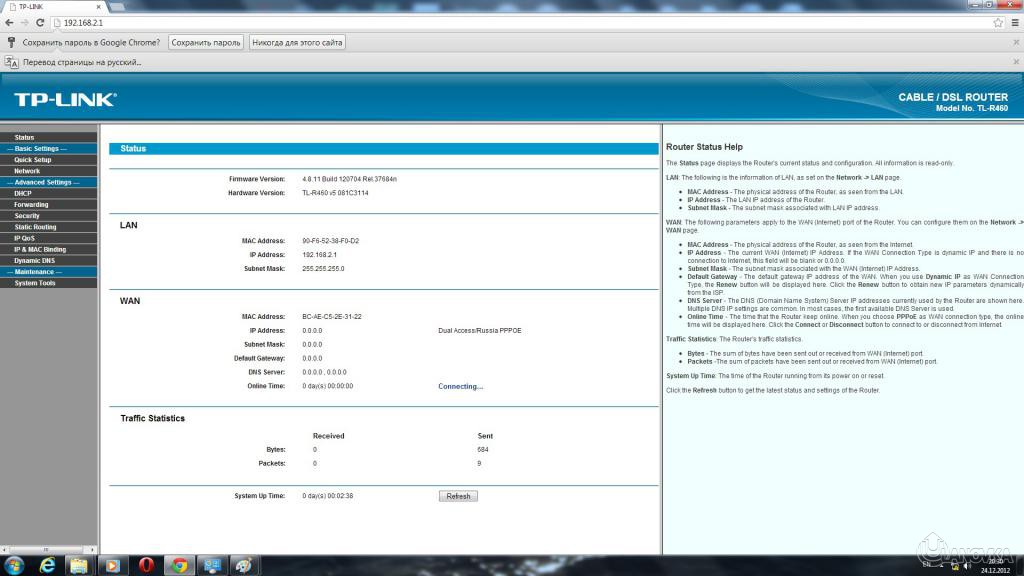This screenshot has height=576, width=1024.
Task: Click the Сохранить пароль button
Action: click(206, 42)
